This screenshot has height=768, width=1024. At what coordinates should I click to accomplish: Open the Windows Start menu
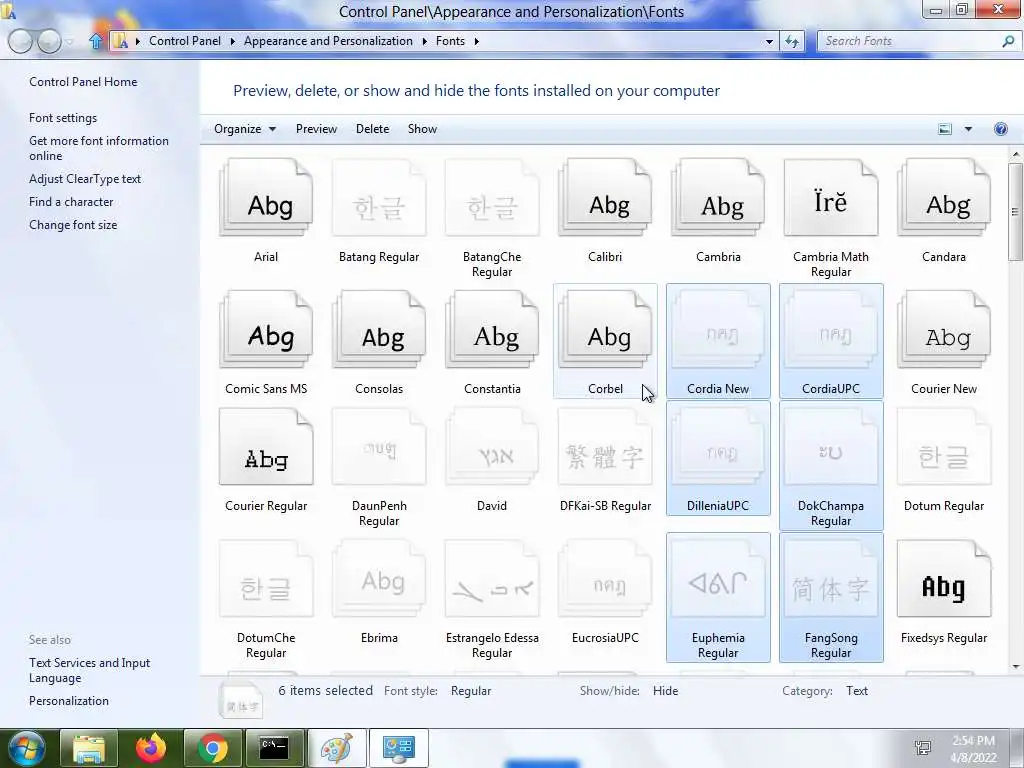coord(26,748)
